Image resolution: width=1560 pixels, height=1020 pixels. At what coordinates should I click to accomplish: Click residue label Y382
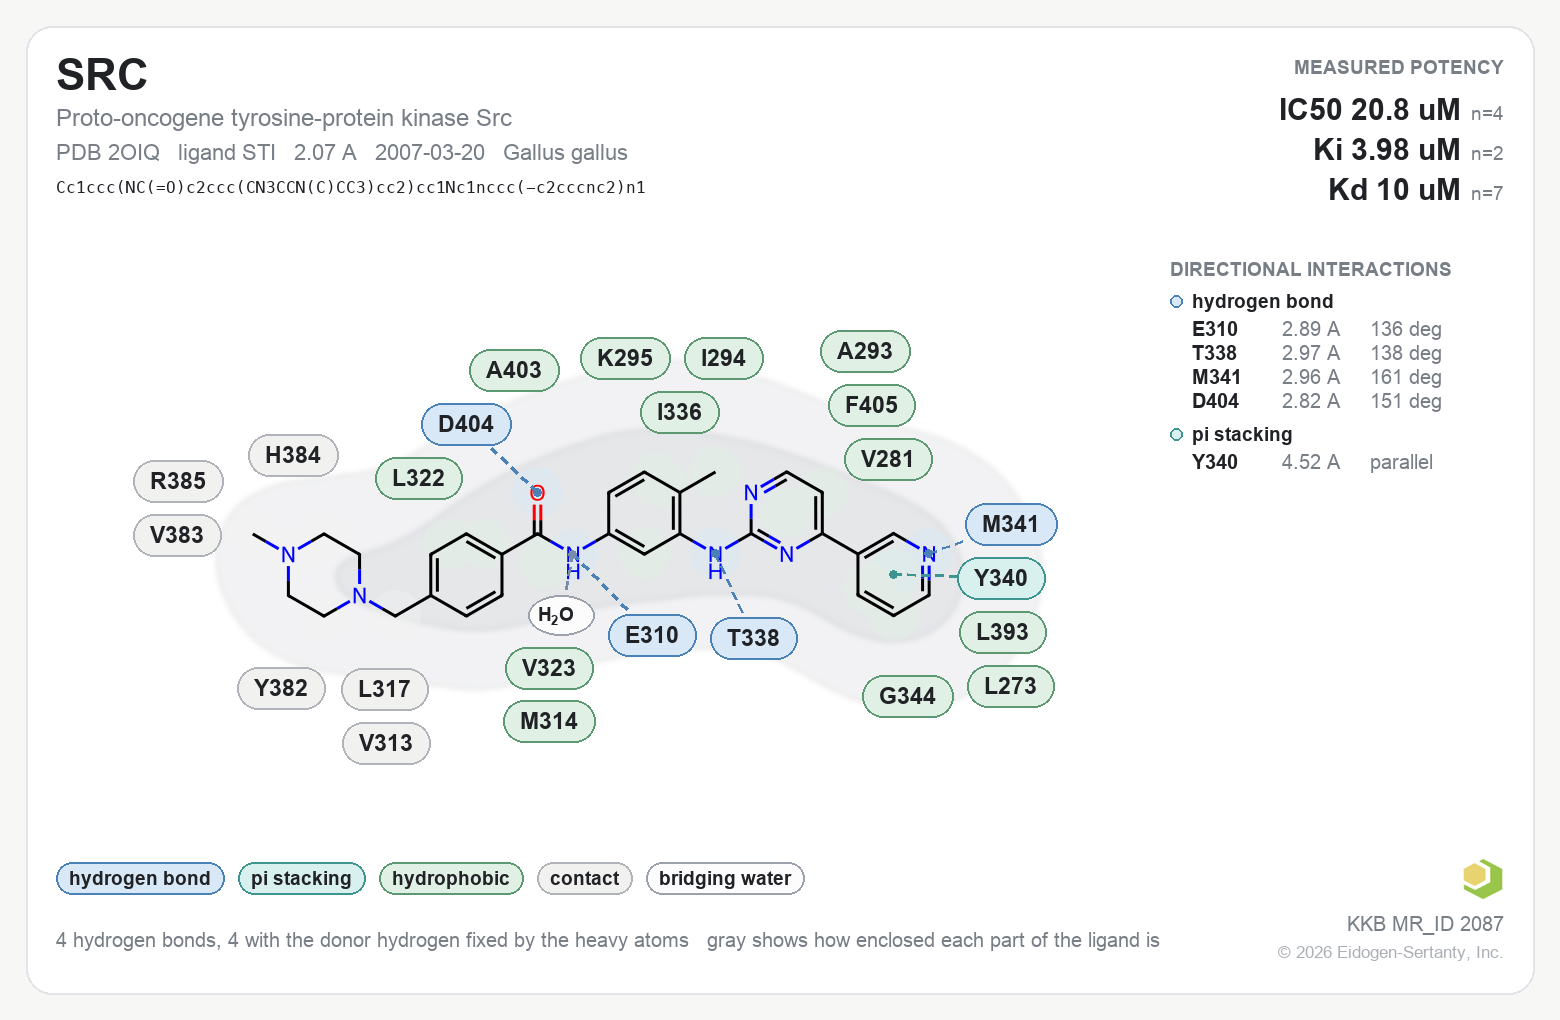pyautogui.click(x=281, y=688)
